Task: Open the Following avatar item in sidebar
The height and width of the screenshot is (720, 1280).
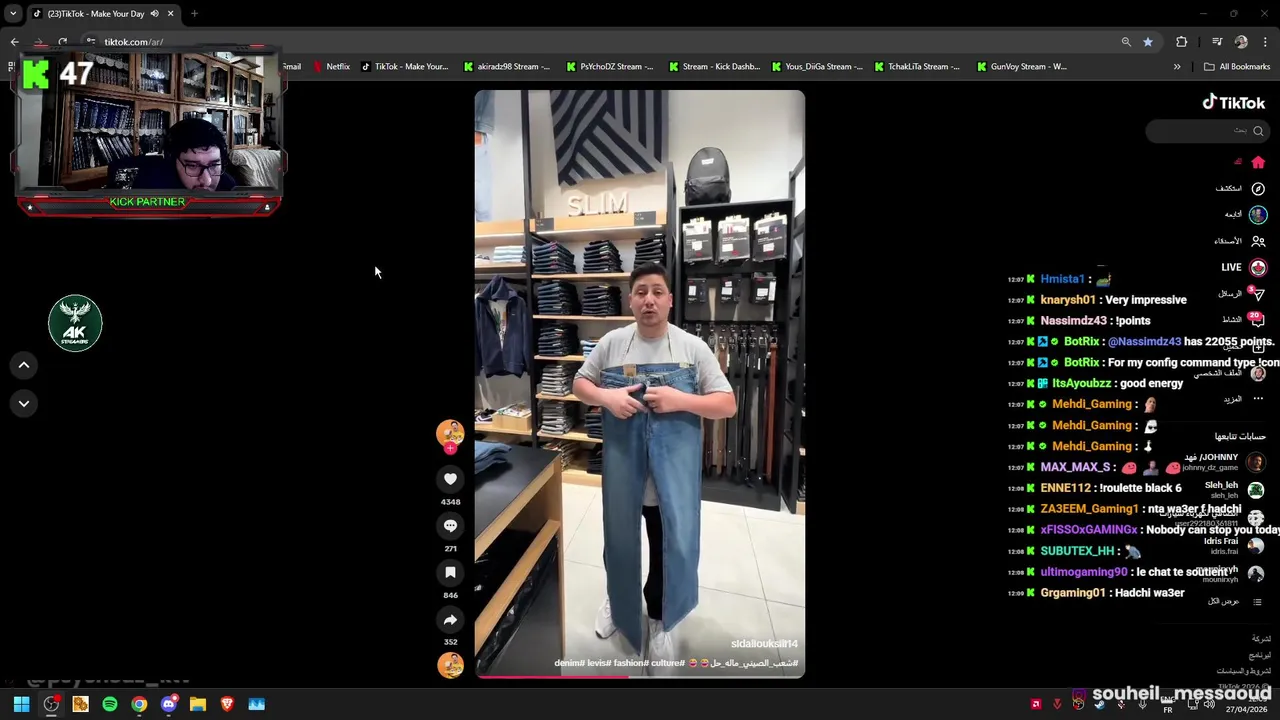Action: 1258,214
